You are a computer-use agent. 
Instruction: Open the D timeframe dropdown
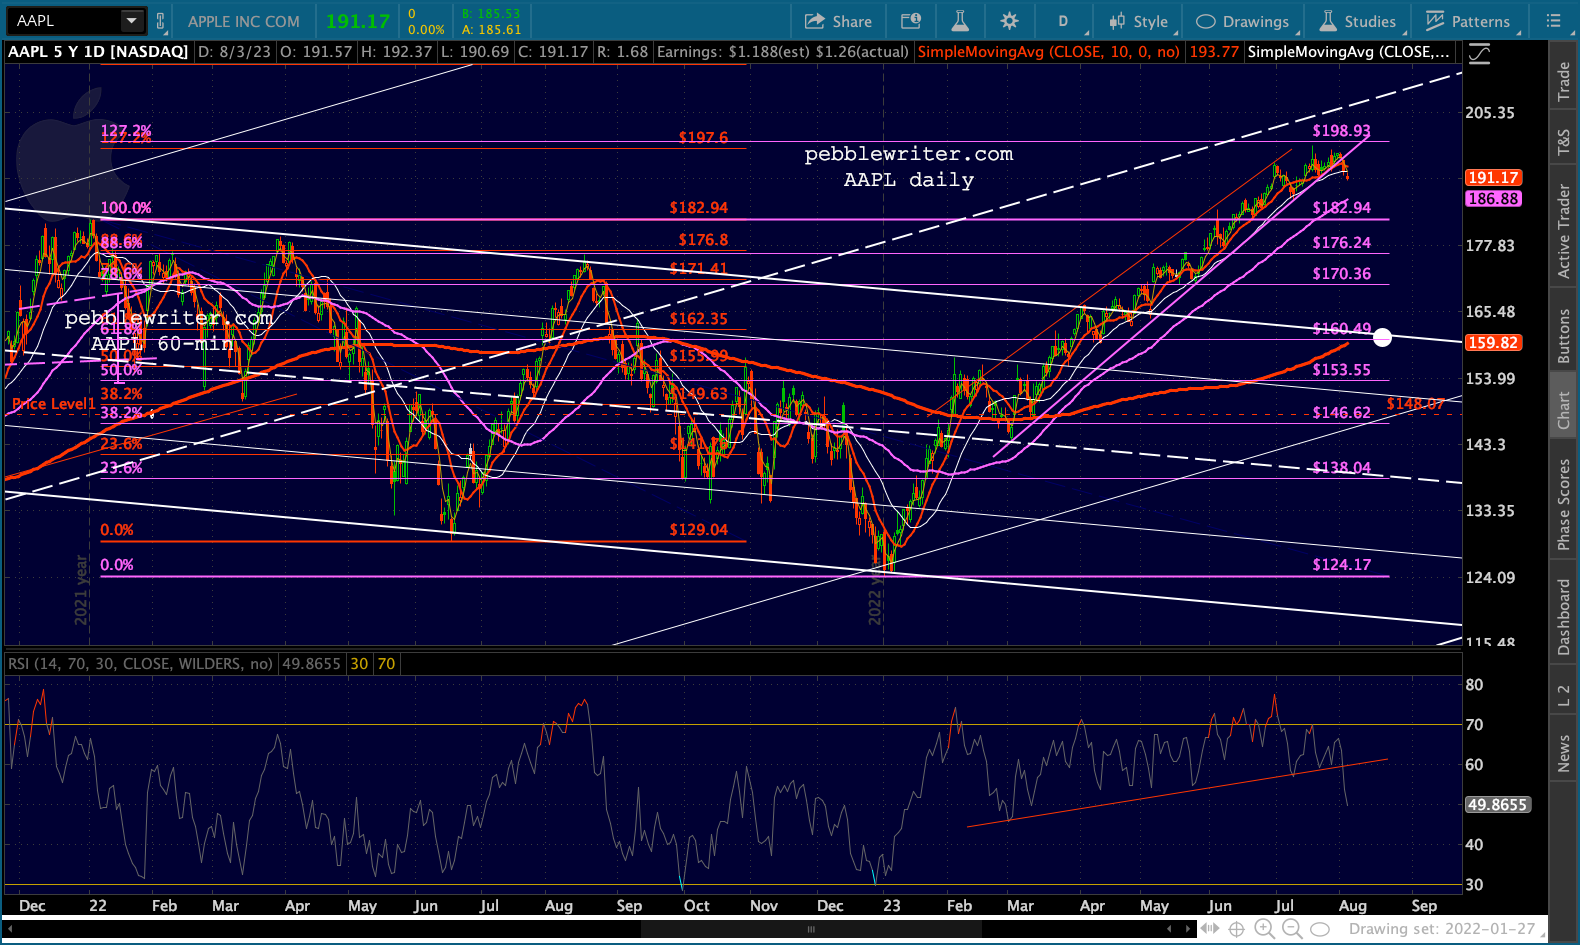pyautogui.click(x=1063, y=21)
